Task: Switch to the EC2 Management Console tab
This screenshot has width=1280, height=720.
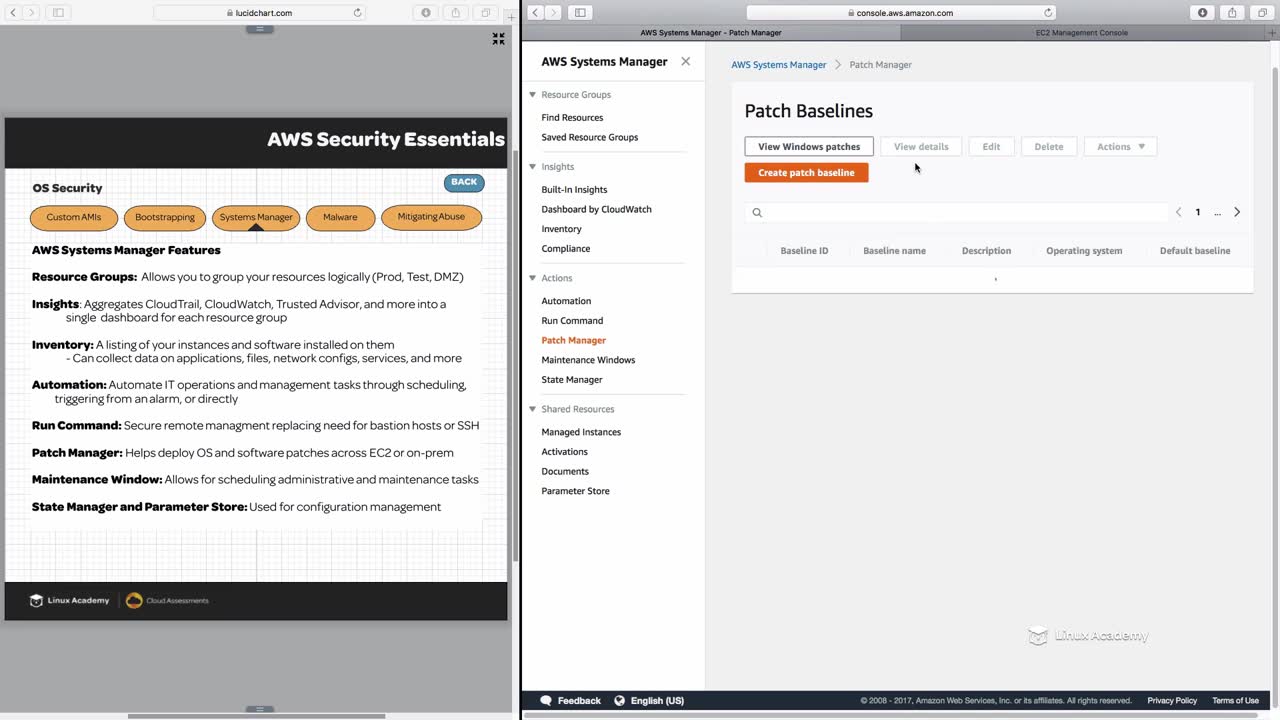Action: pos(1082,32)
